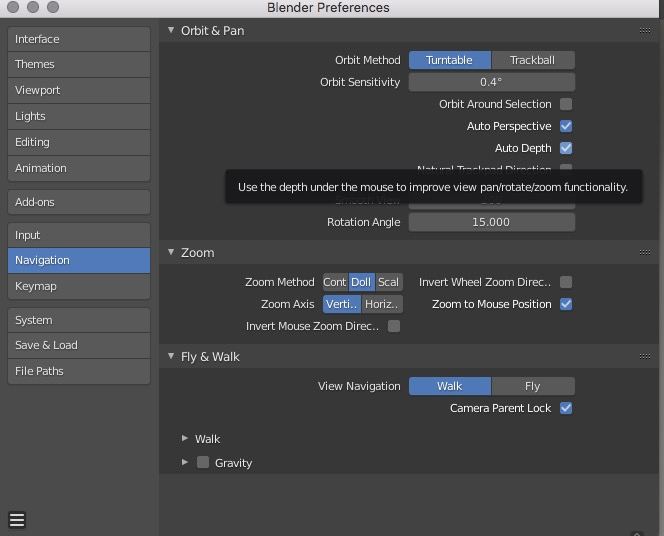The width and height of the screenshot is (664, 536).
Task: Open Save & Load preferences
Action: pos(79,345)
